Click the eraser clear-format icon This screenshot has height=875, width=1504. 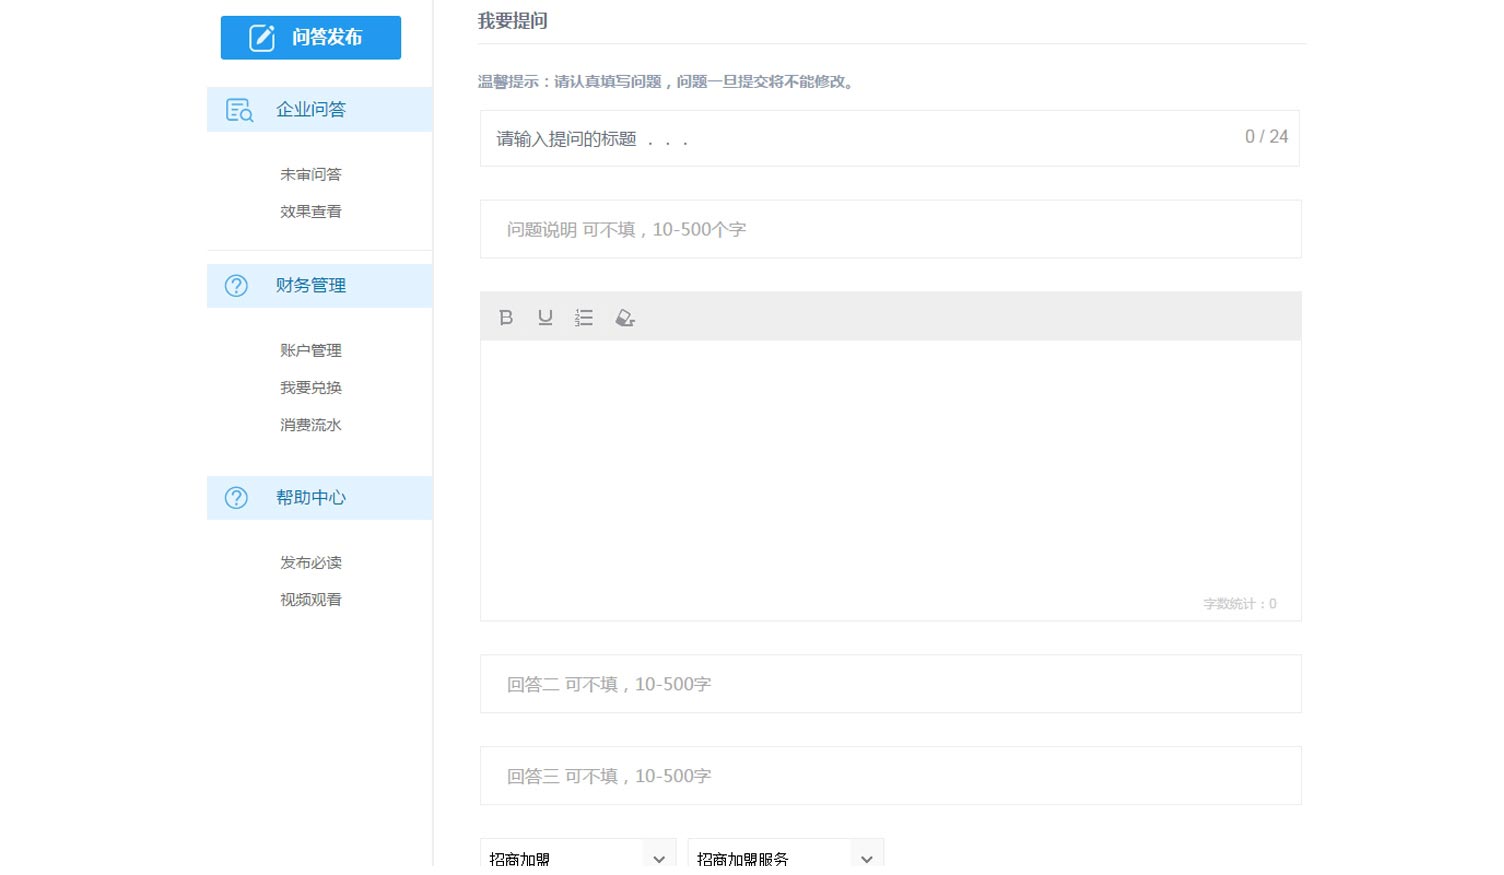625,317
